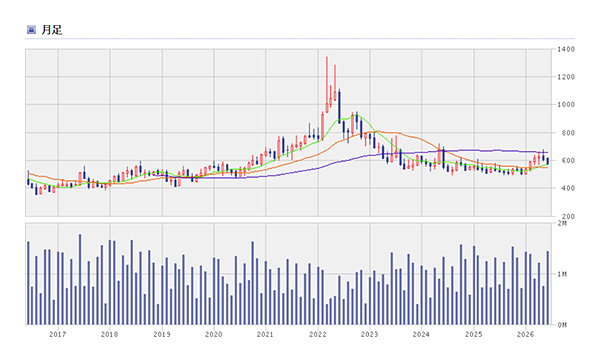
Task: Click the 200 price axis label
Action: tap(568, 216)
